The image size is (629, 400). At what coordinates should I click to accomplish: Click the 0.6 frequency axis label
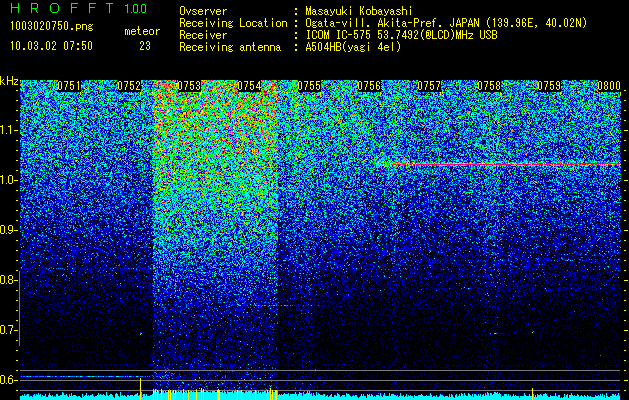8,380
